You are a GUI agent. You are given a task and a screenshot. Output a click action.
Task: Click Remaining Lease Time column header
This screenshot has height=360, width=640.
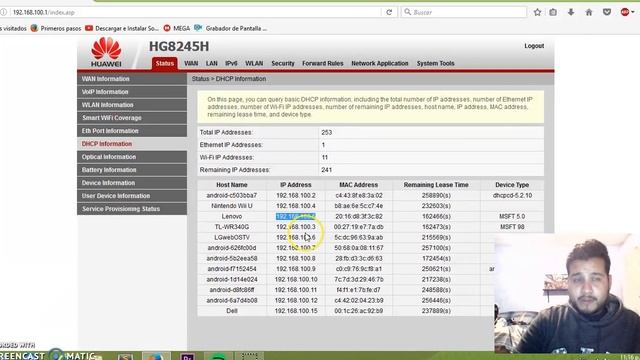pos(436,185)
